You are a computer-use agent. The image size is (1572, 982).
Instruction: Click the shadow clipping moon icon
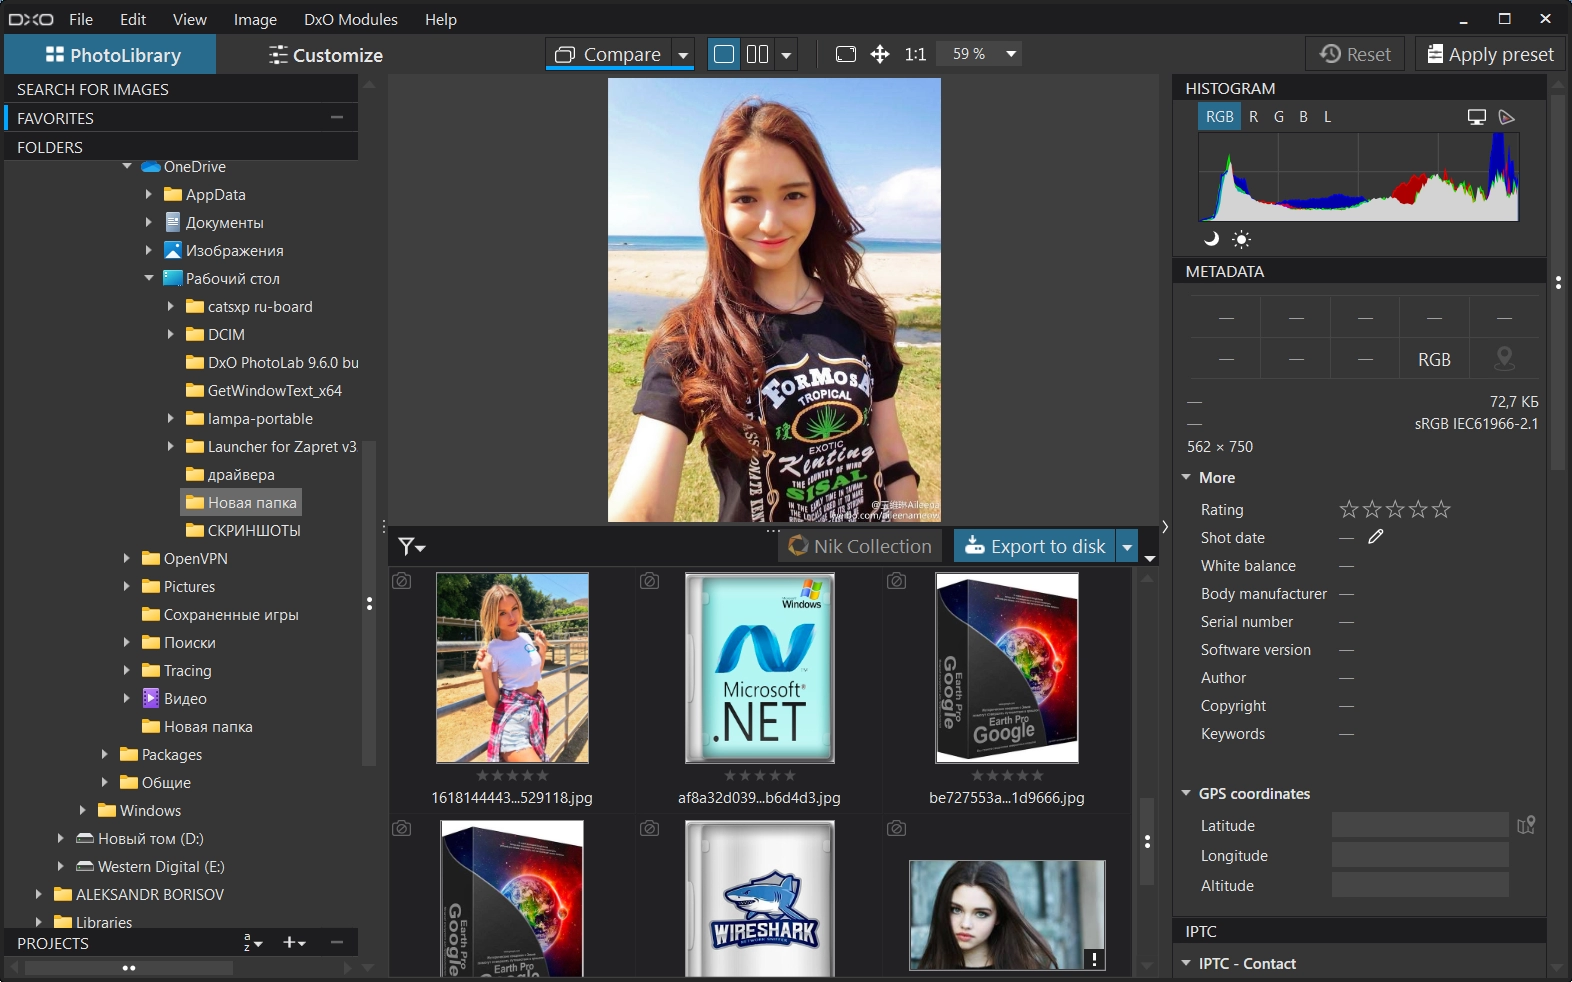[1211, 239]
